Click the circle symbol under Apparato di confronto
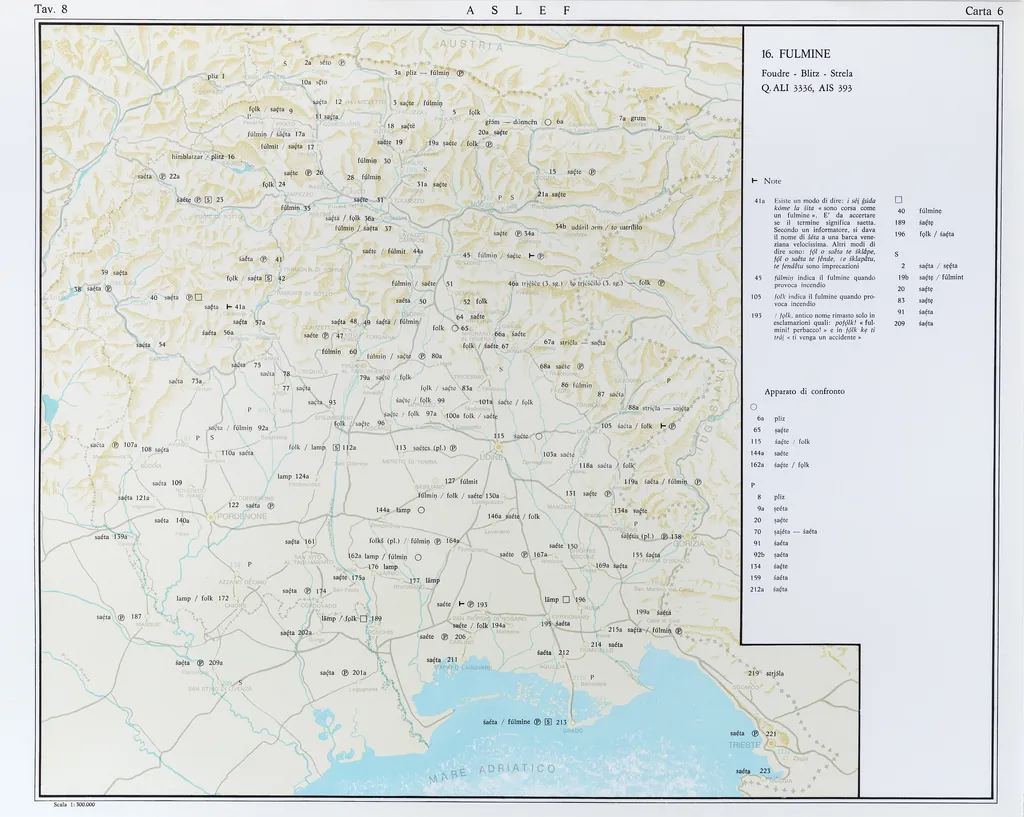Image resolution: width=1024 pixels, height=817 pixels. click(x=754, y=406)
